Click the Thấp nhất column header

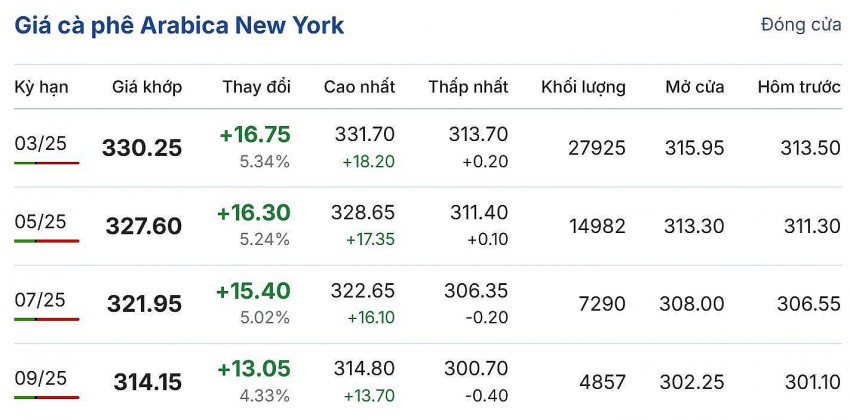468,87
